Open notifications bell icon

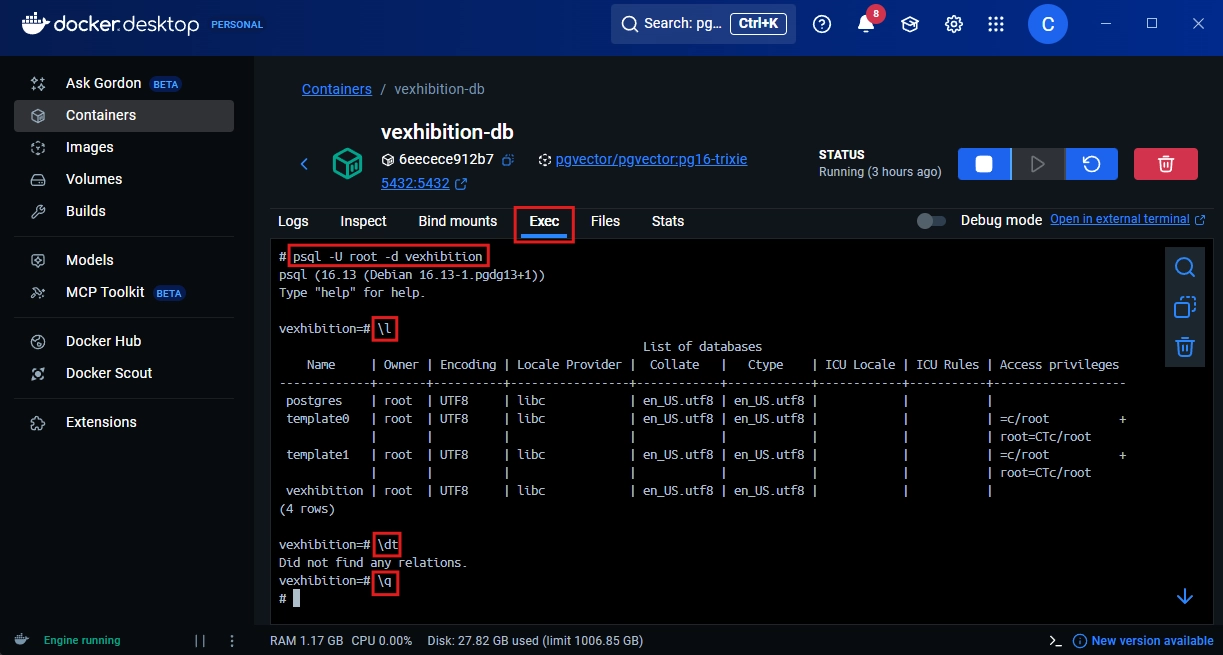click(x=866, y=24)
